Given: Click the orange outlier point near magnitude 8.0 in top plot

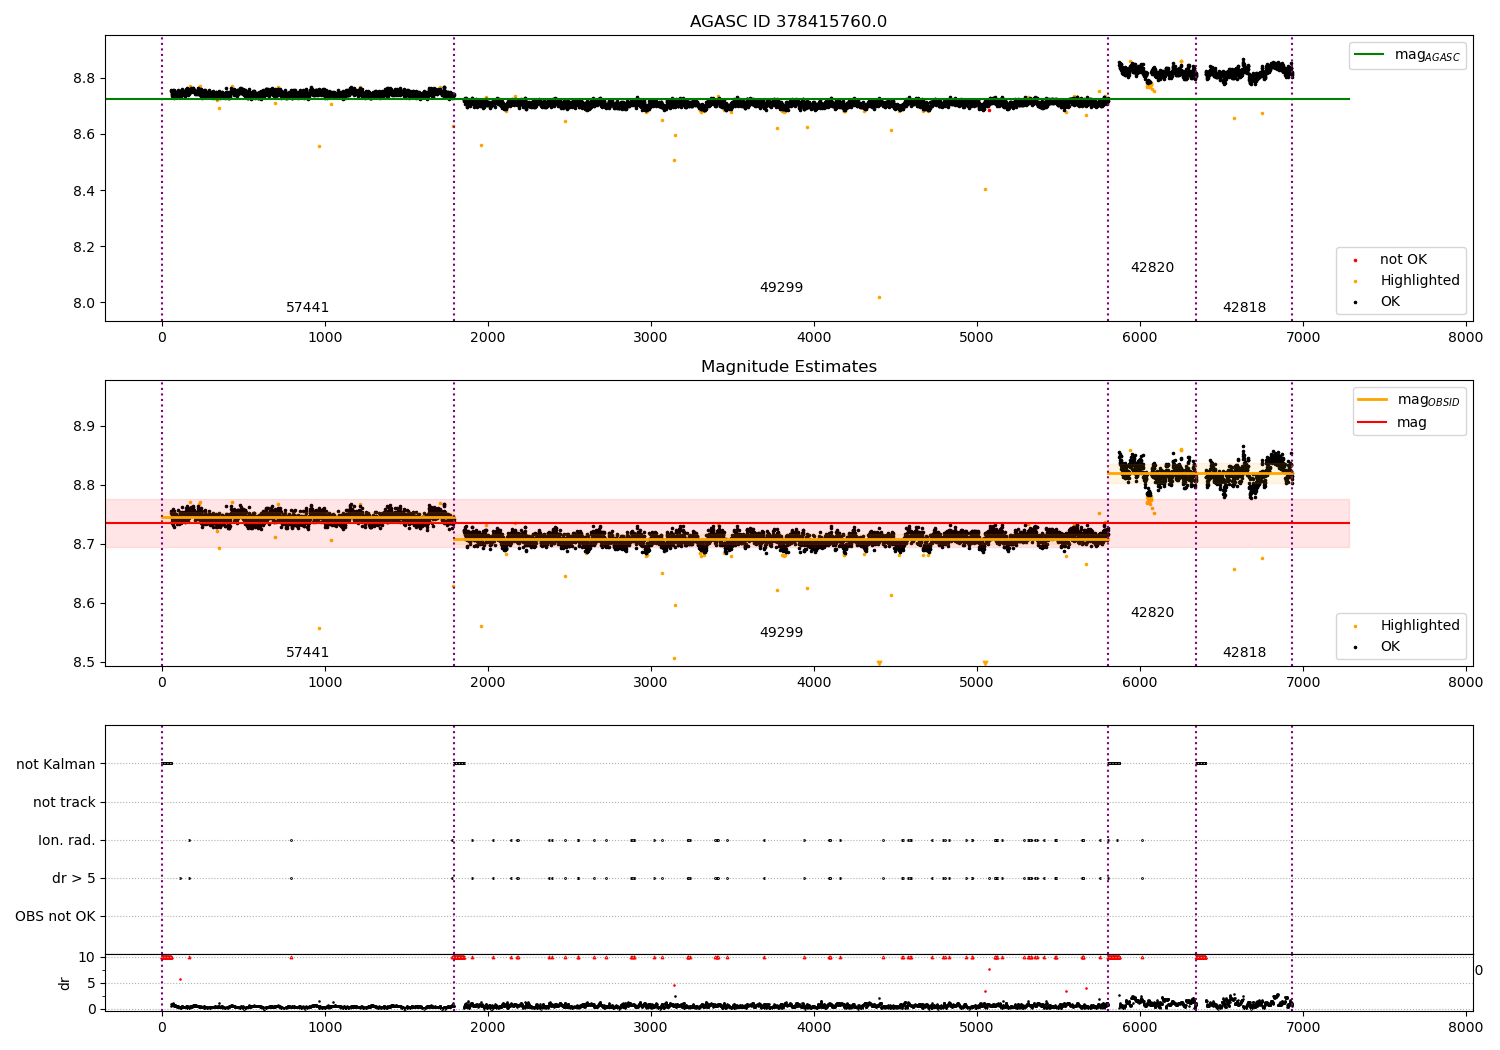Looking at the screenshot, I should coord(879,297).
